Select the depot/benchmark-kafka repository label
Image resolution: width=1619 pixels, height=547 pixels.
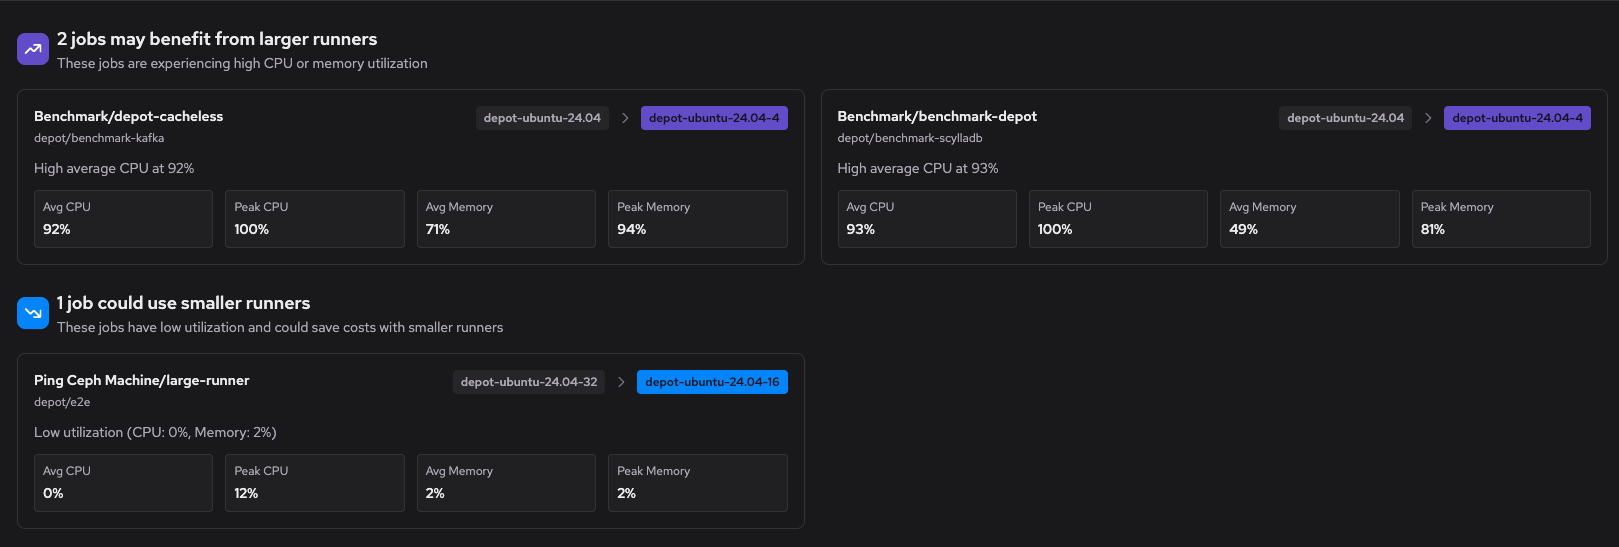(x=99, y=138)
